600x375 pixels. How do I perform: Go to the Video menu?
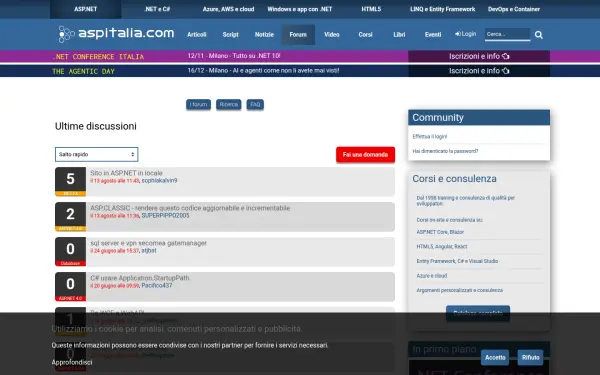[x=332, y=34]
